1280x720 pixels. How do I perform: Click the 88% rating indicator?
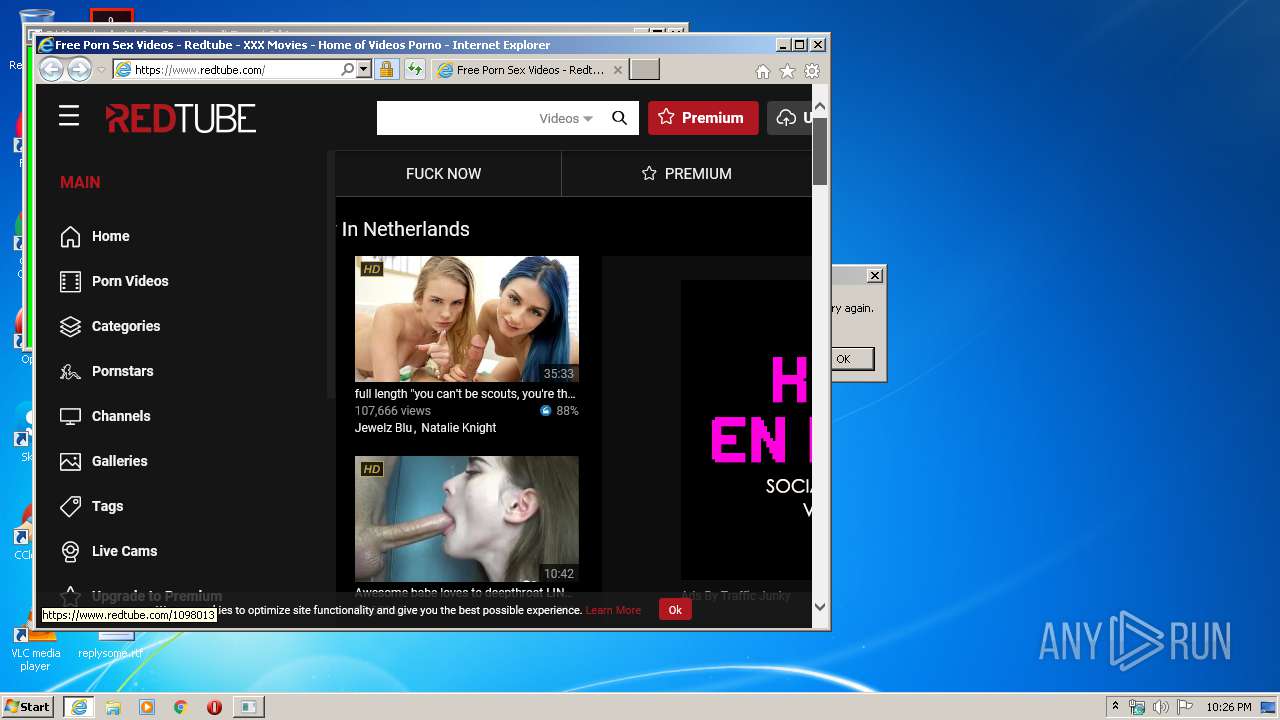point(559,411)
